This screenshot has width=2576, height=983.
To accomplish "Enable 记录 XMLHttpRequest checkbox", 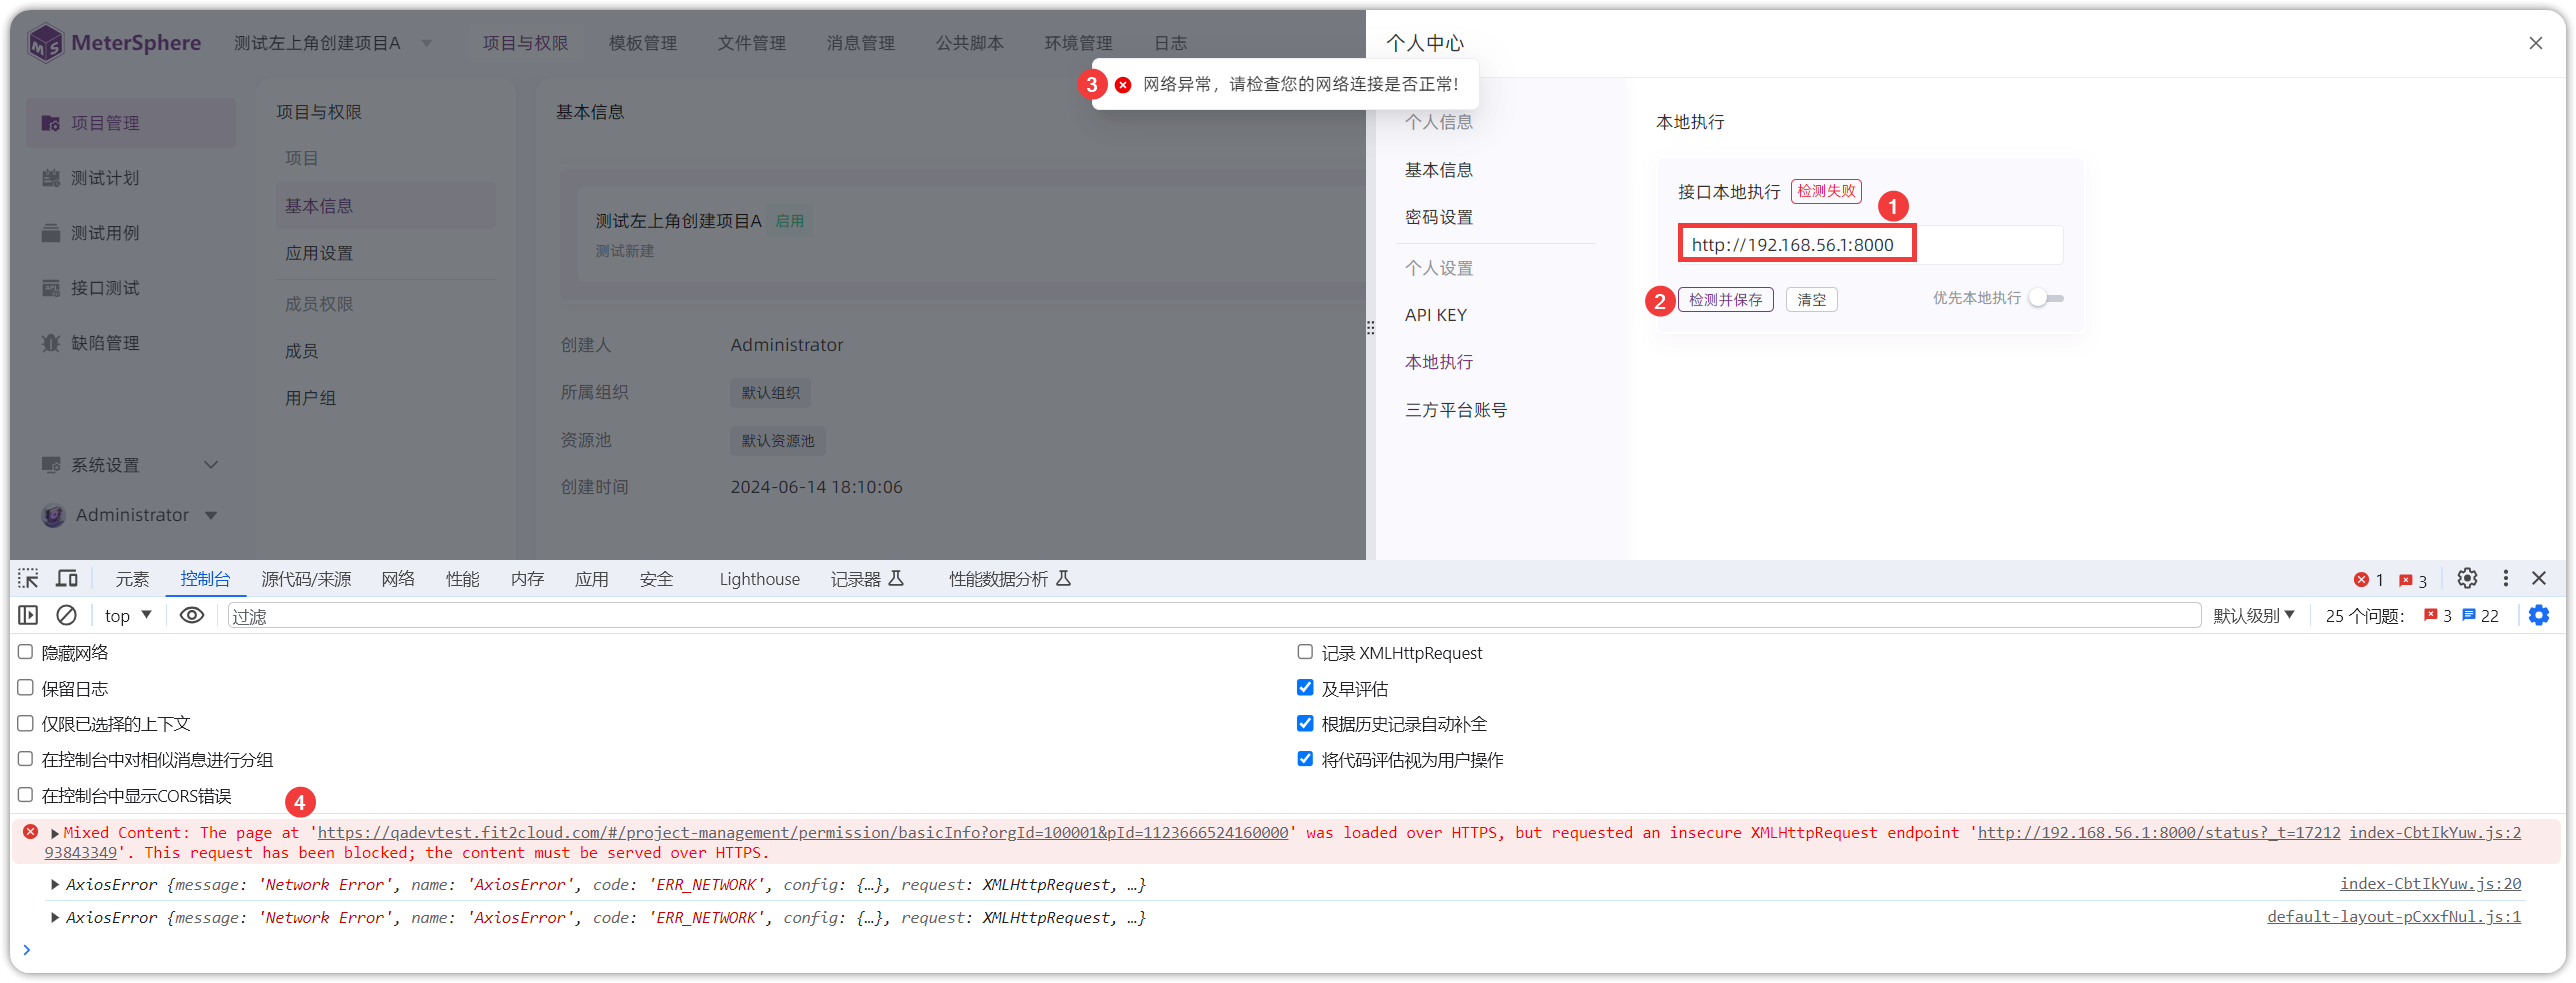I will coord(1305,652).
